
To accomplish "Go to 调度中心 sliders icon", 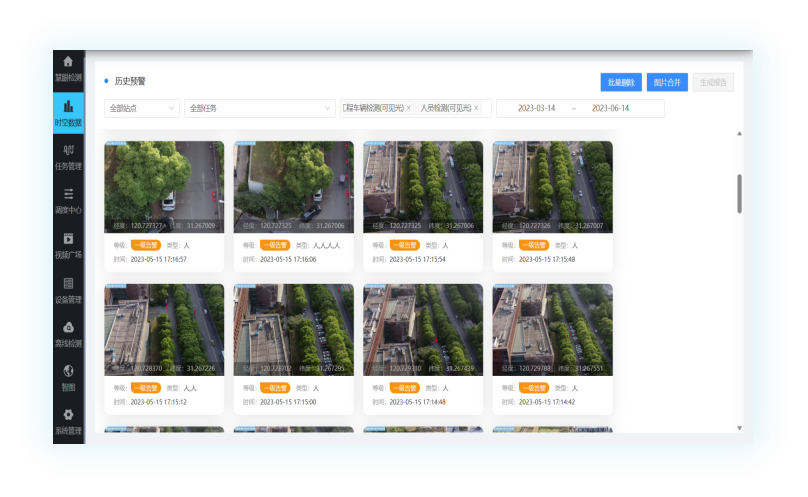I will [x=68, y=194].
